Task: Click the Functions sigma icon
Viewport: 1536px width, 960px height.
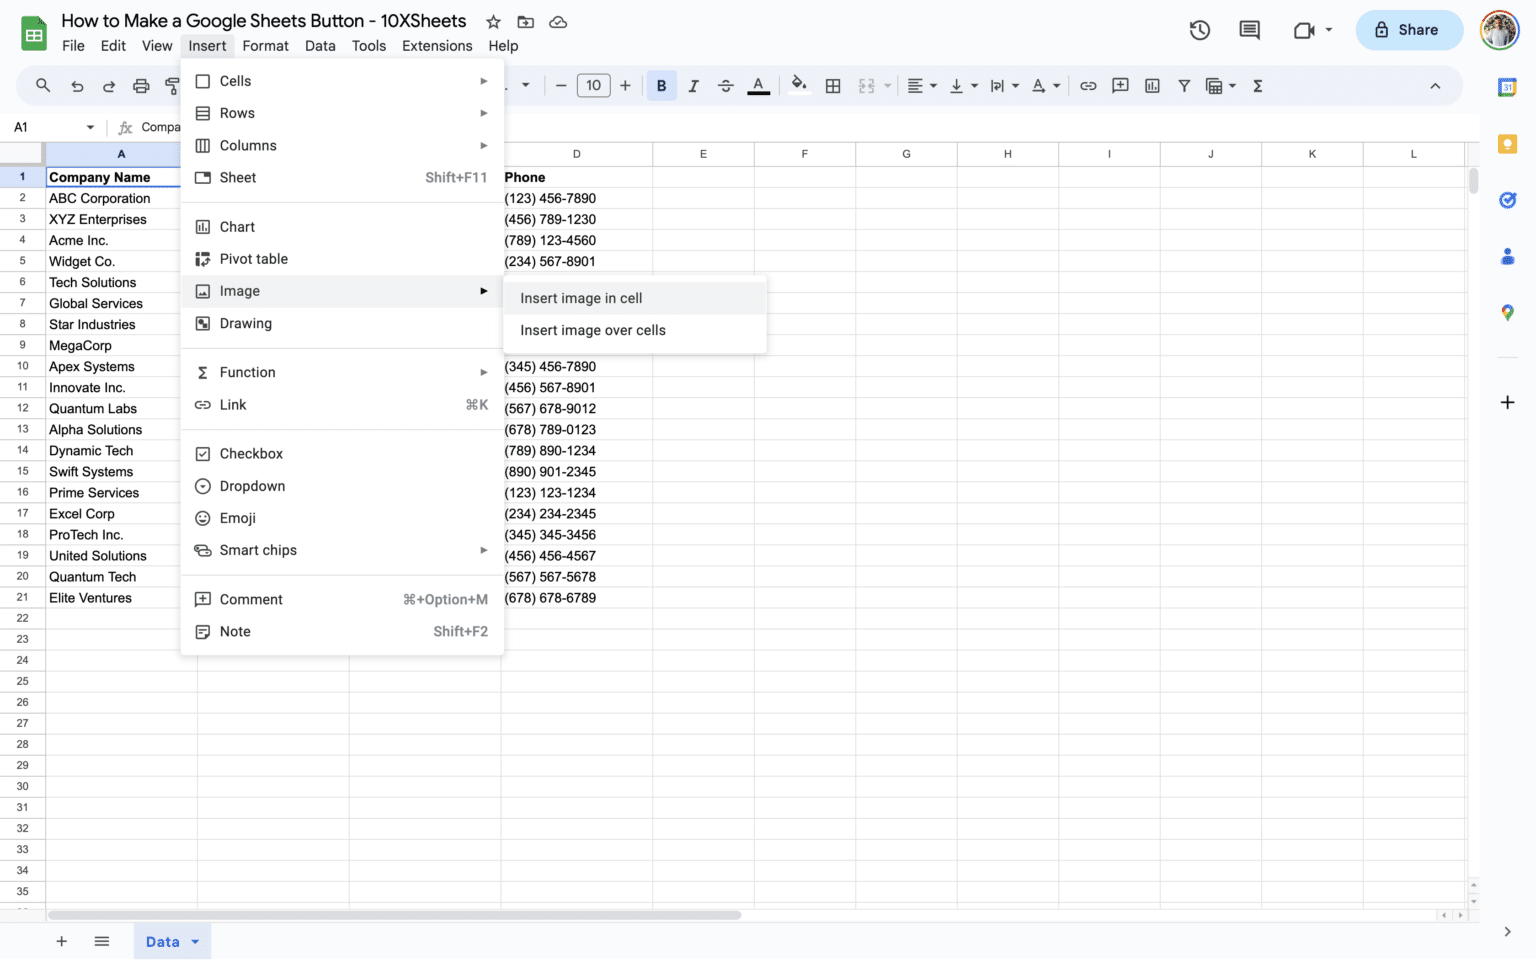Action: click(1257, 86)
